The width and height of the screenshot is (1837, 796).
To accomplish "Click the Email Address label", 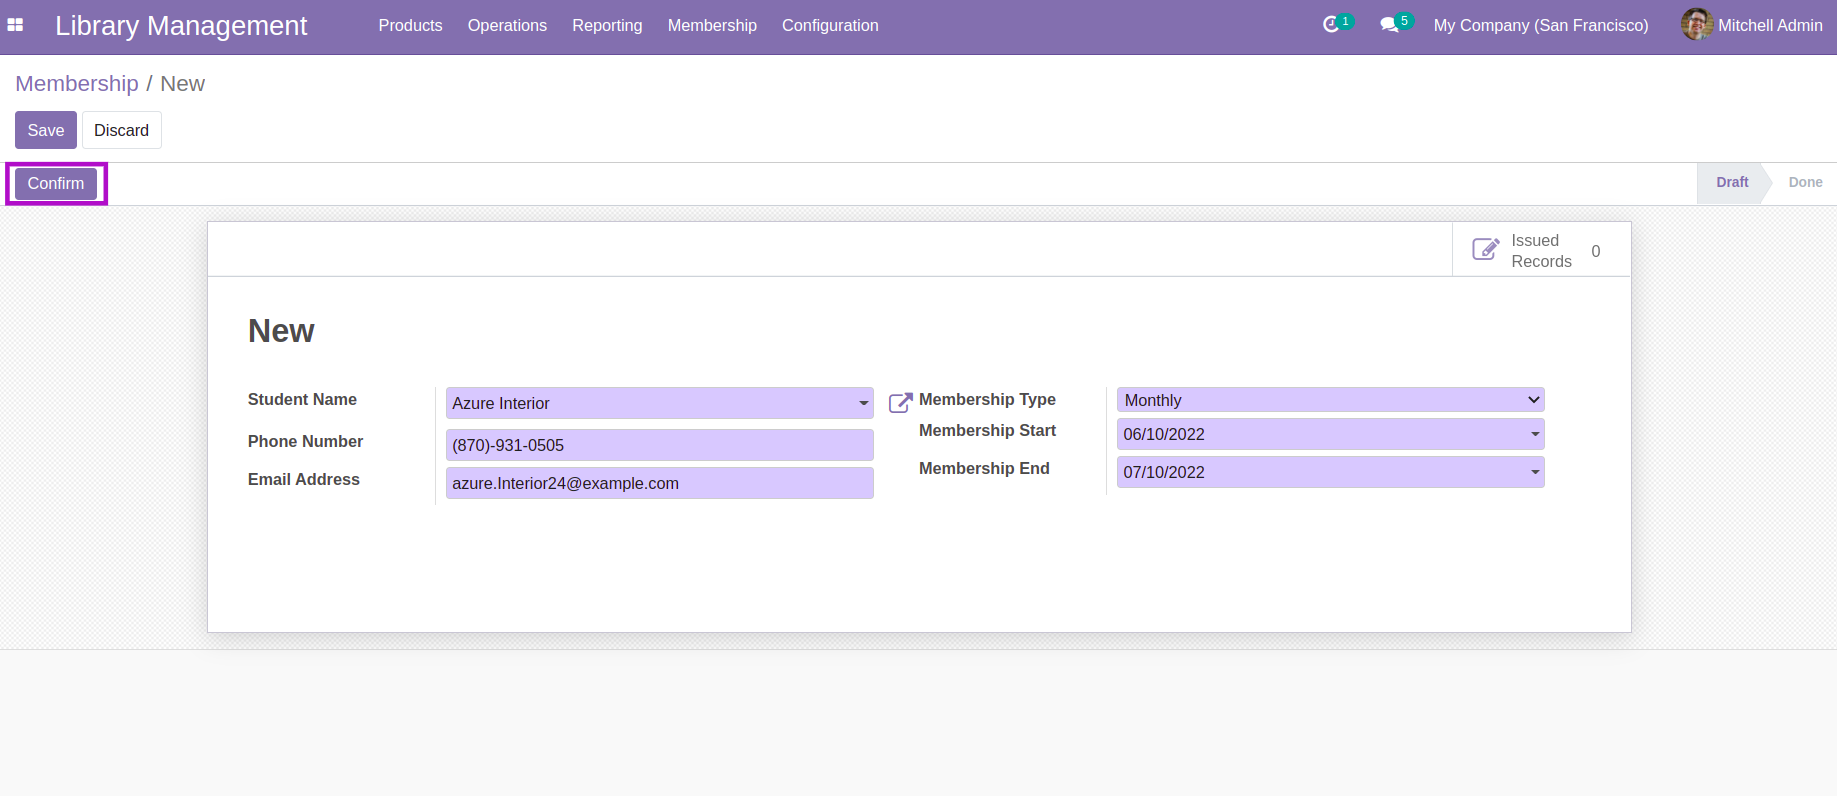I will tap(304, 479).
